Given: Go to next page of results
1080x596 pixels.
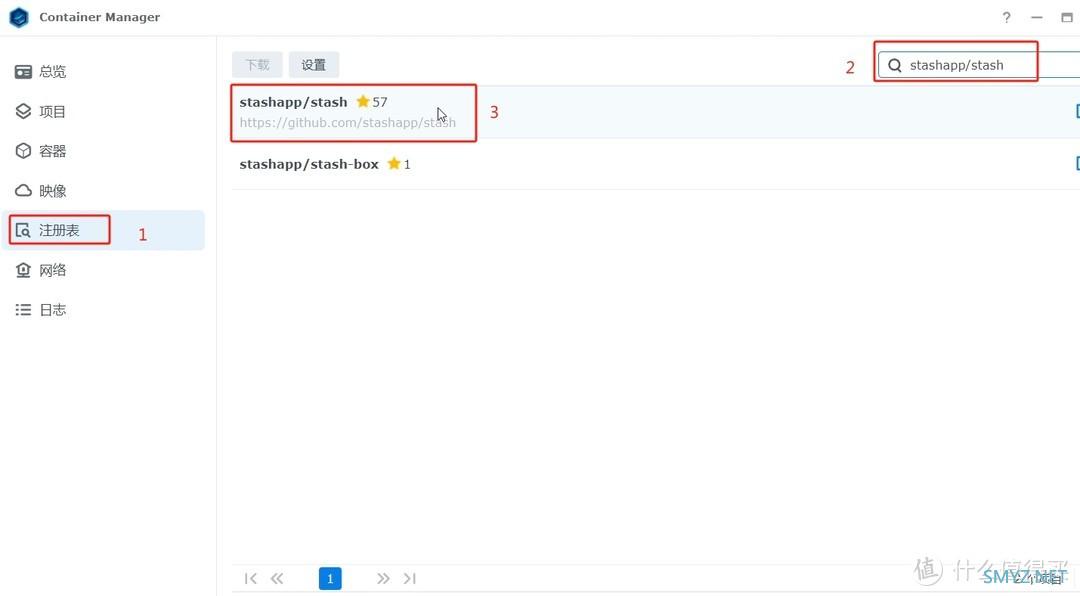Looking at the screenshot, I should pos(383,579).
